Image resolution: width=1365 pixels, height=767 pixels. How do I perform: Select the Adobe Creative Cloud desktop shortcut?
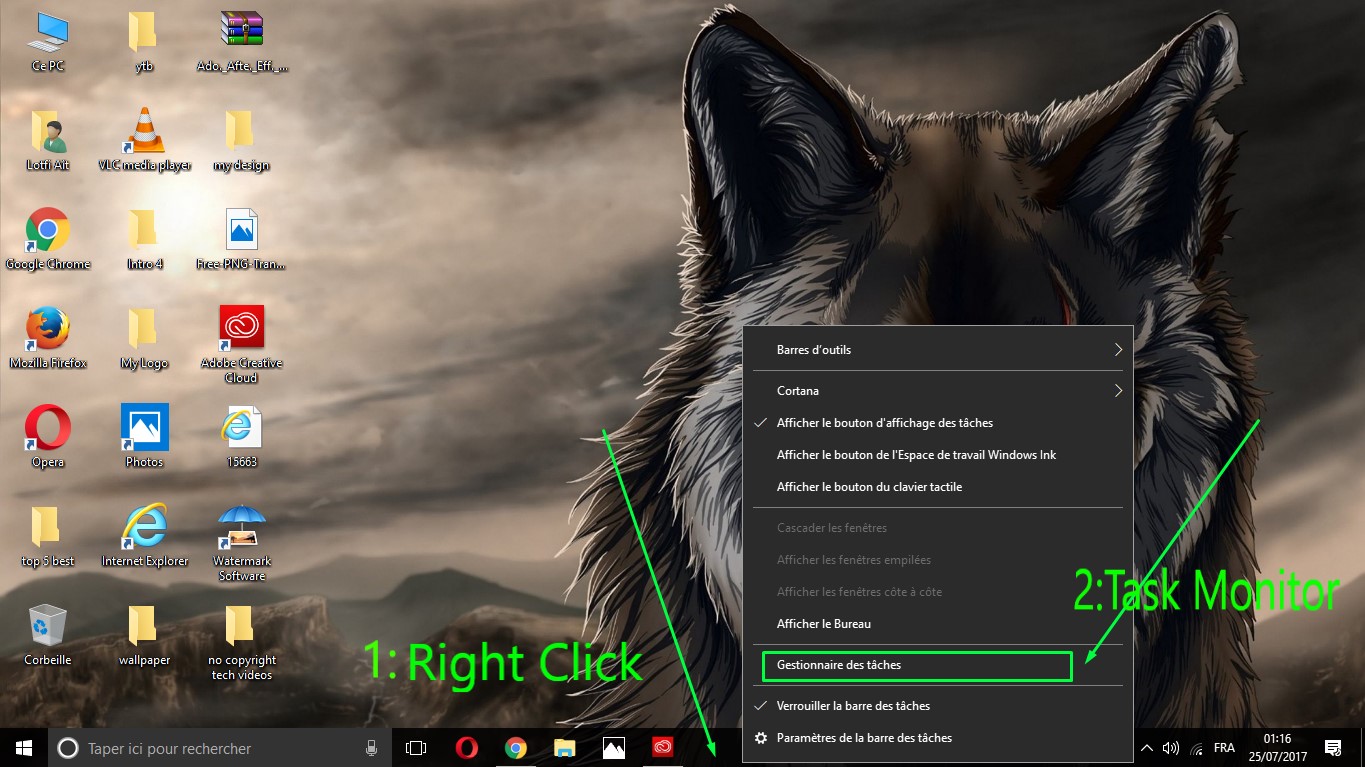pyautogui.click(x=241, y=344)
